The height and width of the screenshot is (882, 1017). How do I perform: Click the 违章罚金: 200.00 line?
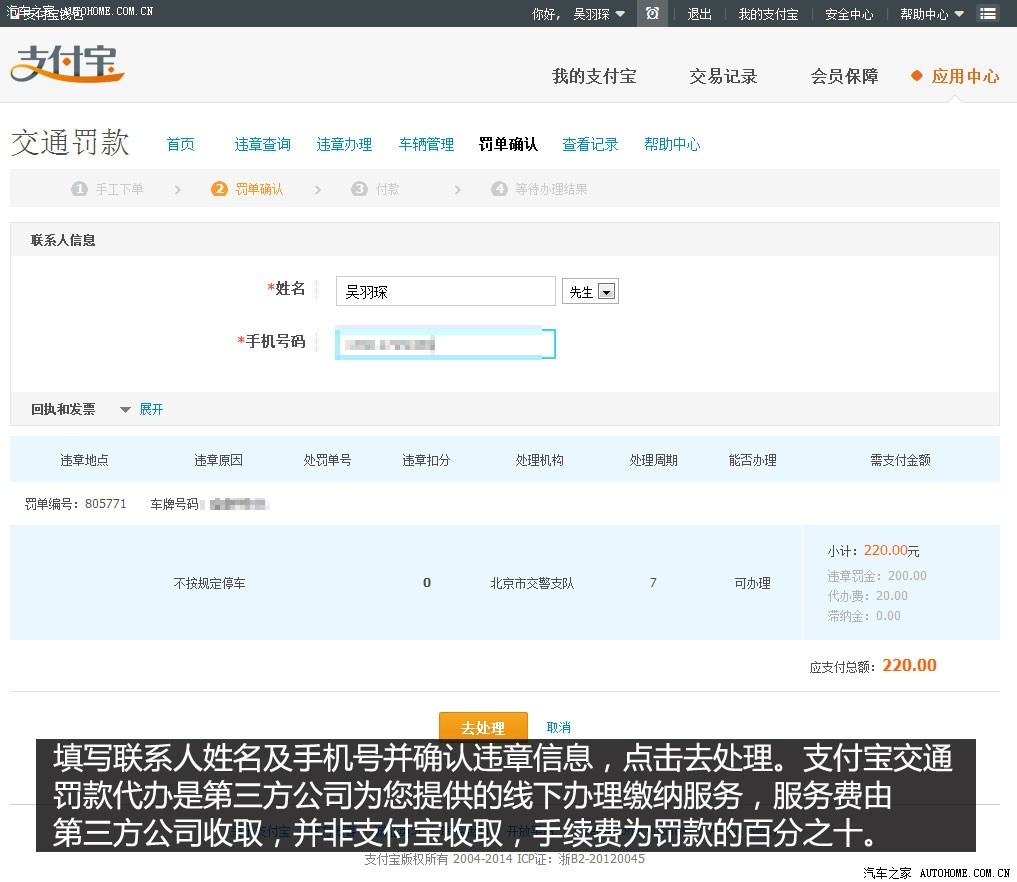877,575
